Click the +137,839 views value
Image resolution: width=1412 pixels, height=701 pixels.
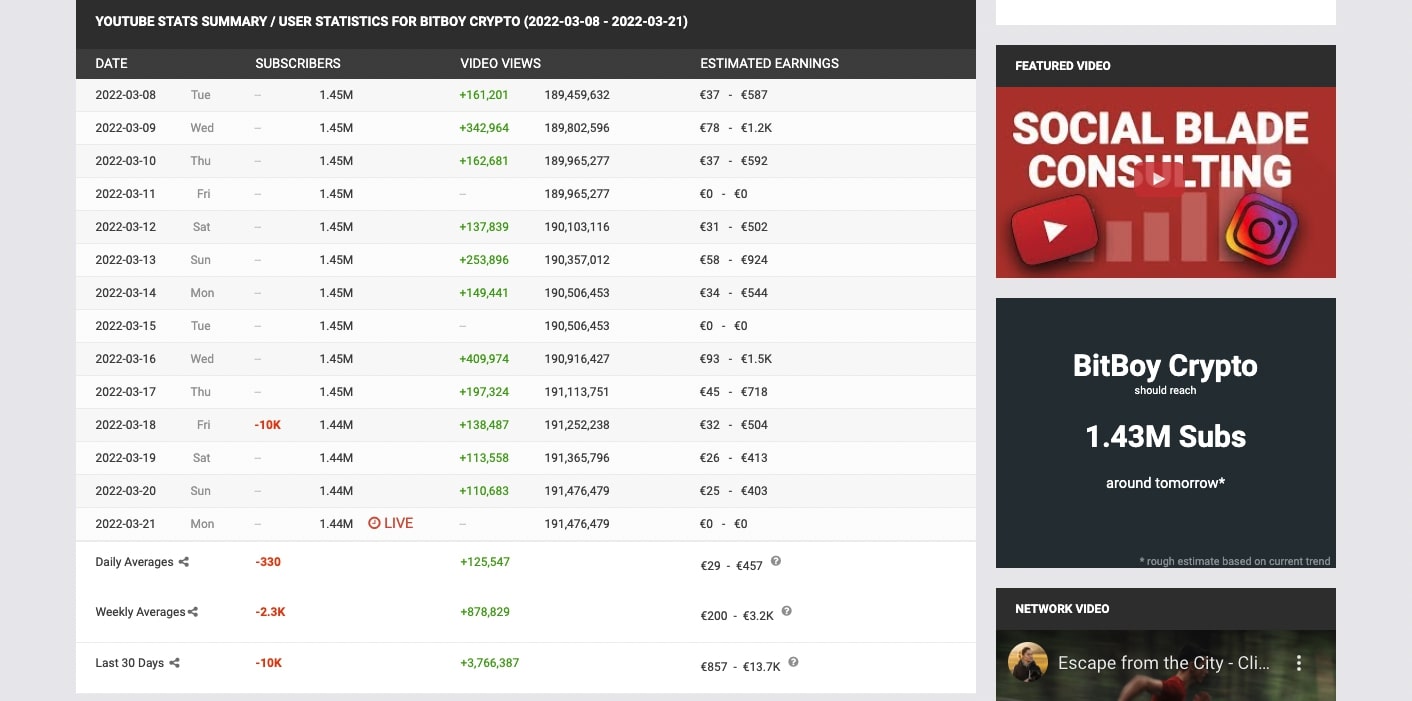[484, 227]
